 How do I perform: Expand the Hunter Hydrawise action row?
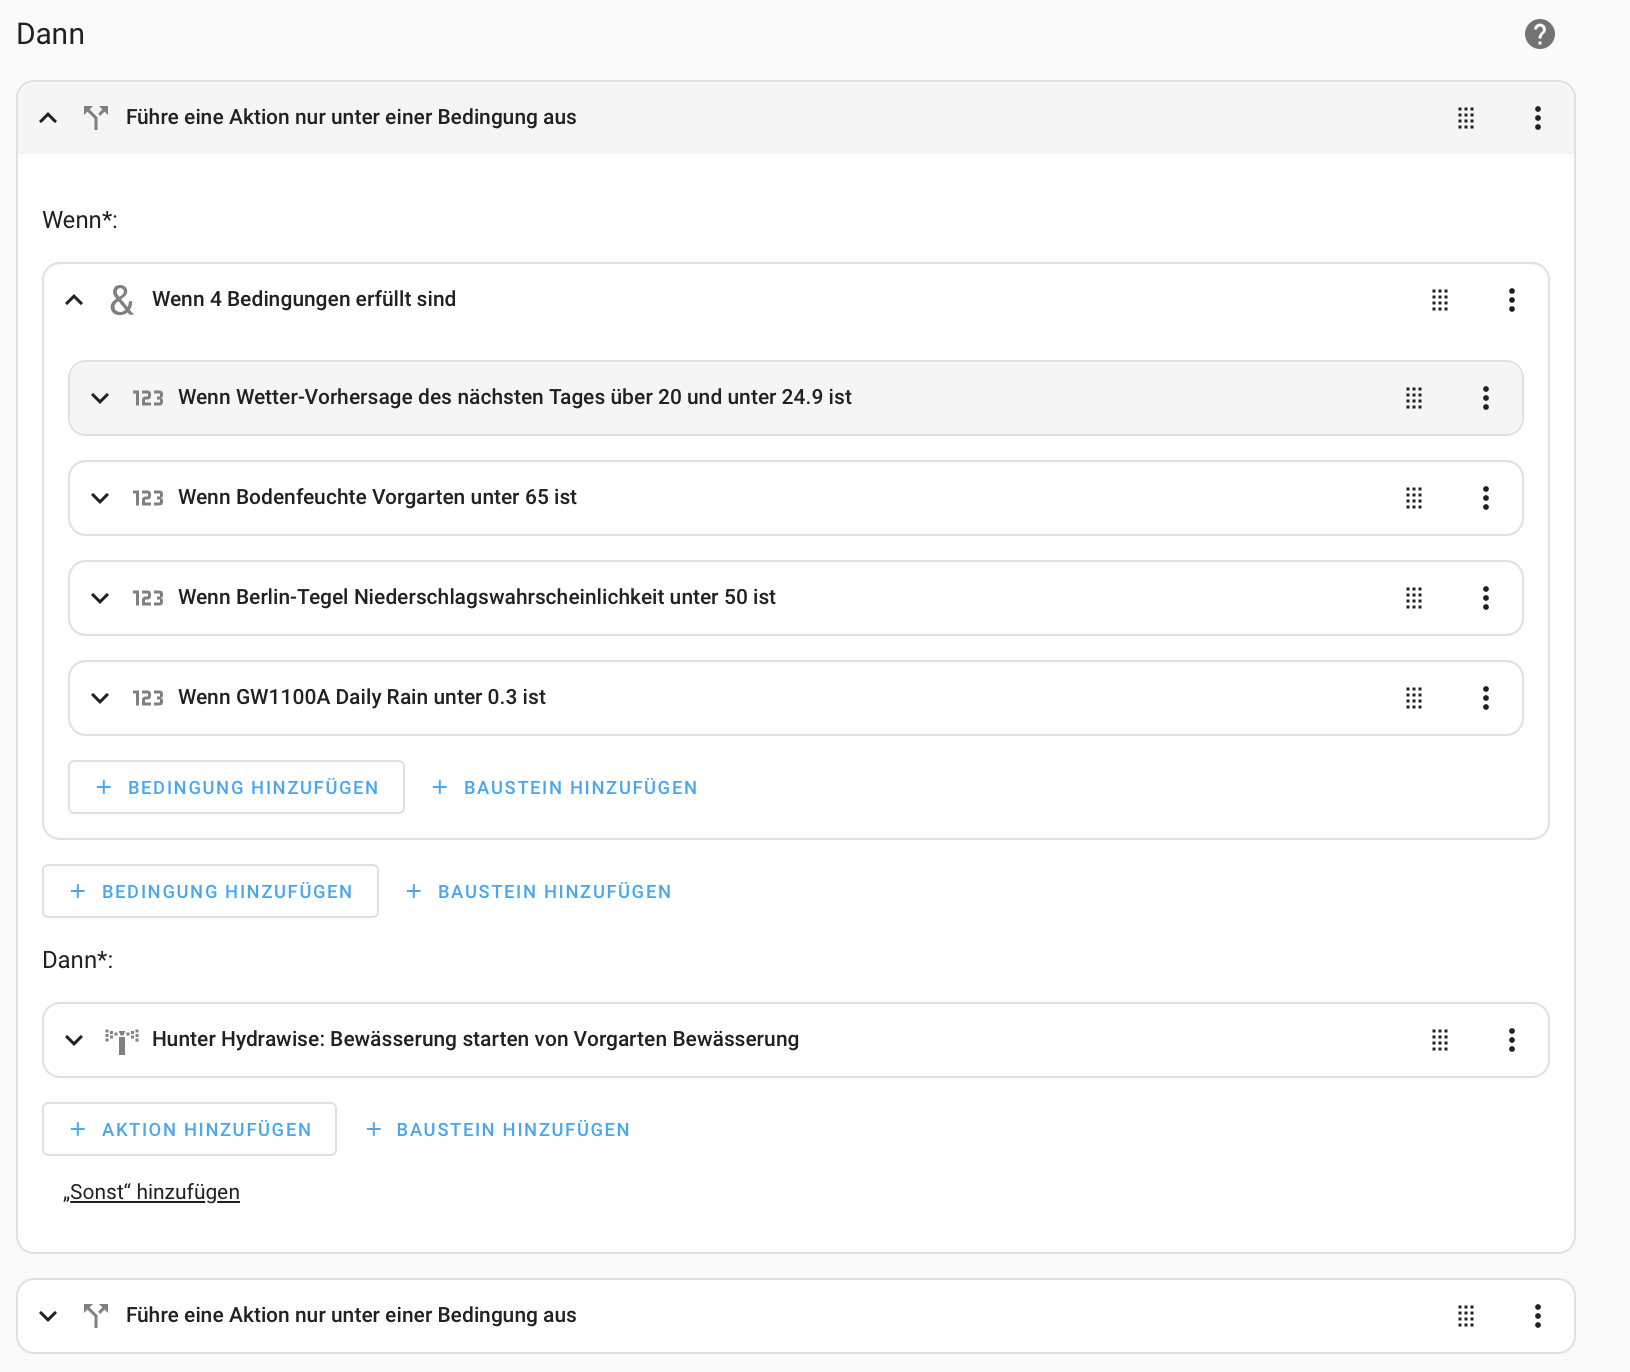coord(74,1040)
